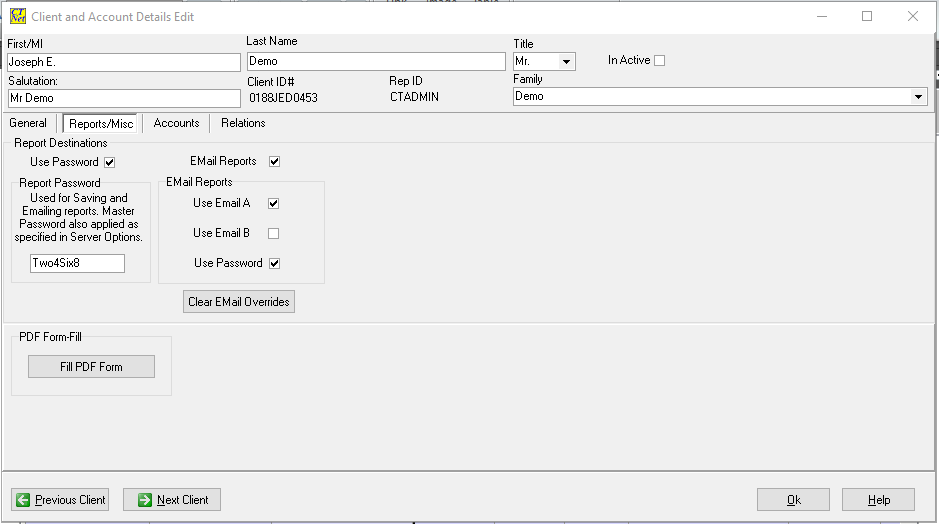Toggle the In Active checkbox
The image size is (939, 524).
659,61
